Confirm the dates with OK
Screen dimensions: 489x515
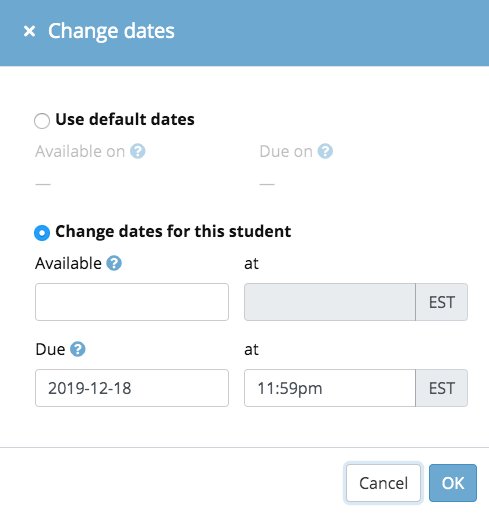pos(453,483)
